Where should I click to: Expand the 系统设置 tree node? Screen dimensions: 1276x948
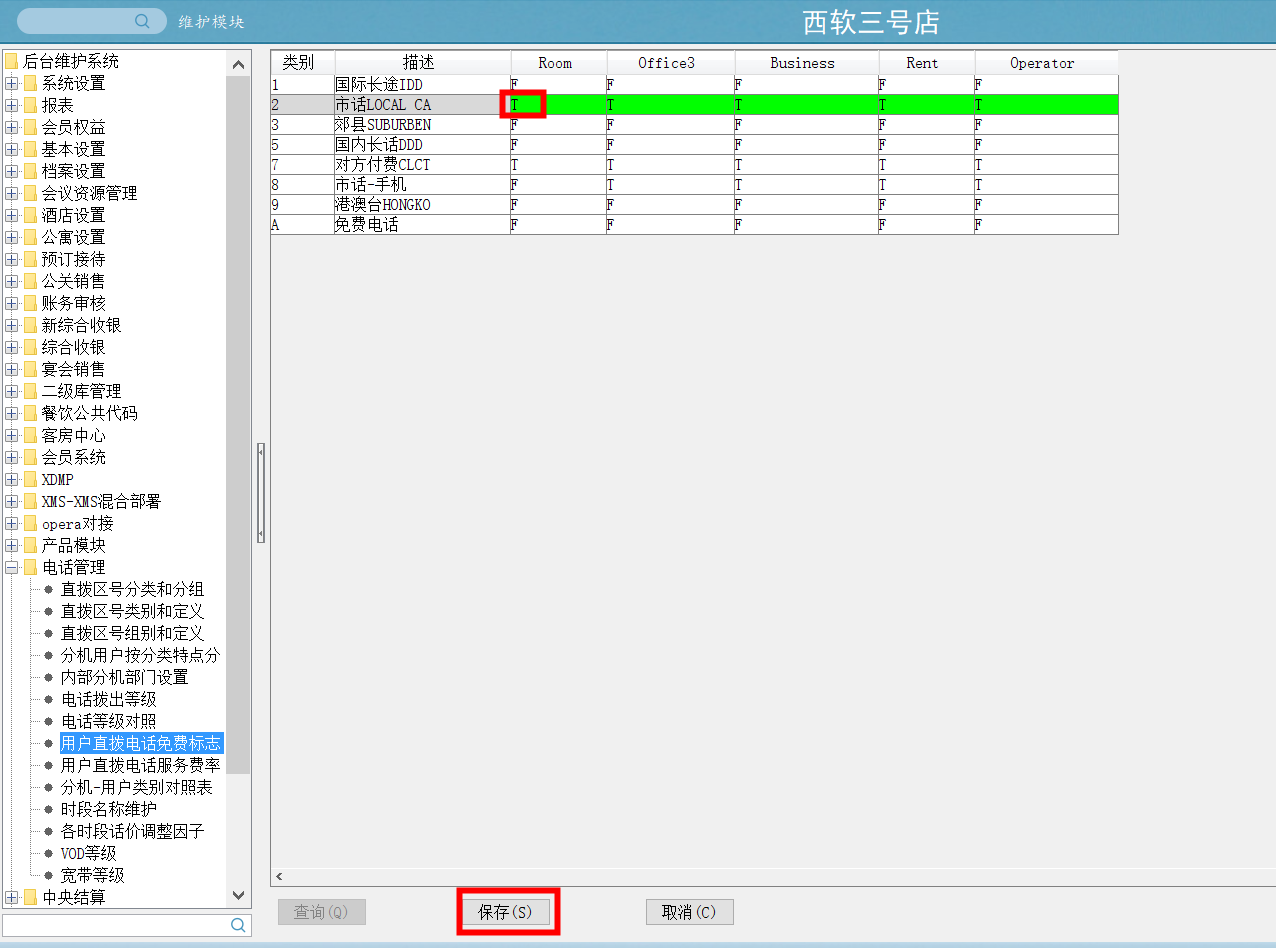(x=11, y=84)
